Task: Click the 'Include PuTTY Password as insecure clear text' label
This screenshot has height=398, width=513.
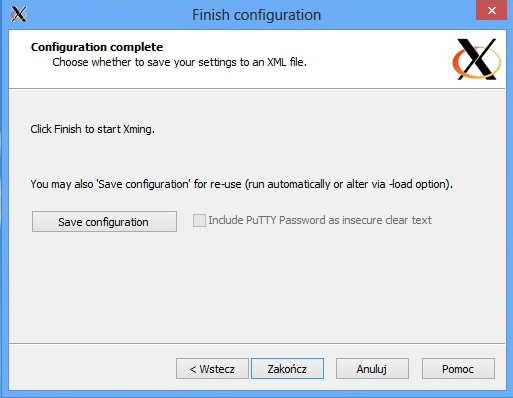Action: pyautogui.click(x=320, y=220)
